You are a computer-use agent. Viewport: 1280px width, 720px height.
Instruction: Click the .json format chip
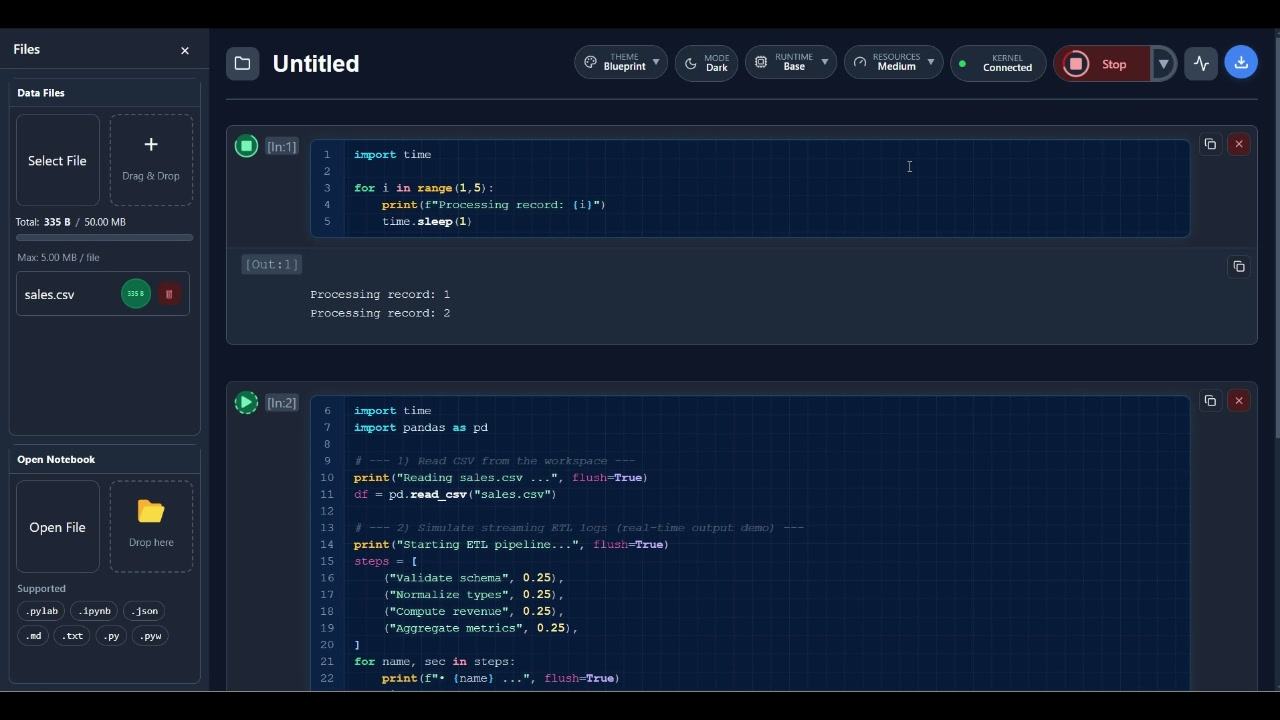(x=144, y=611)
